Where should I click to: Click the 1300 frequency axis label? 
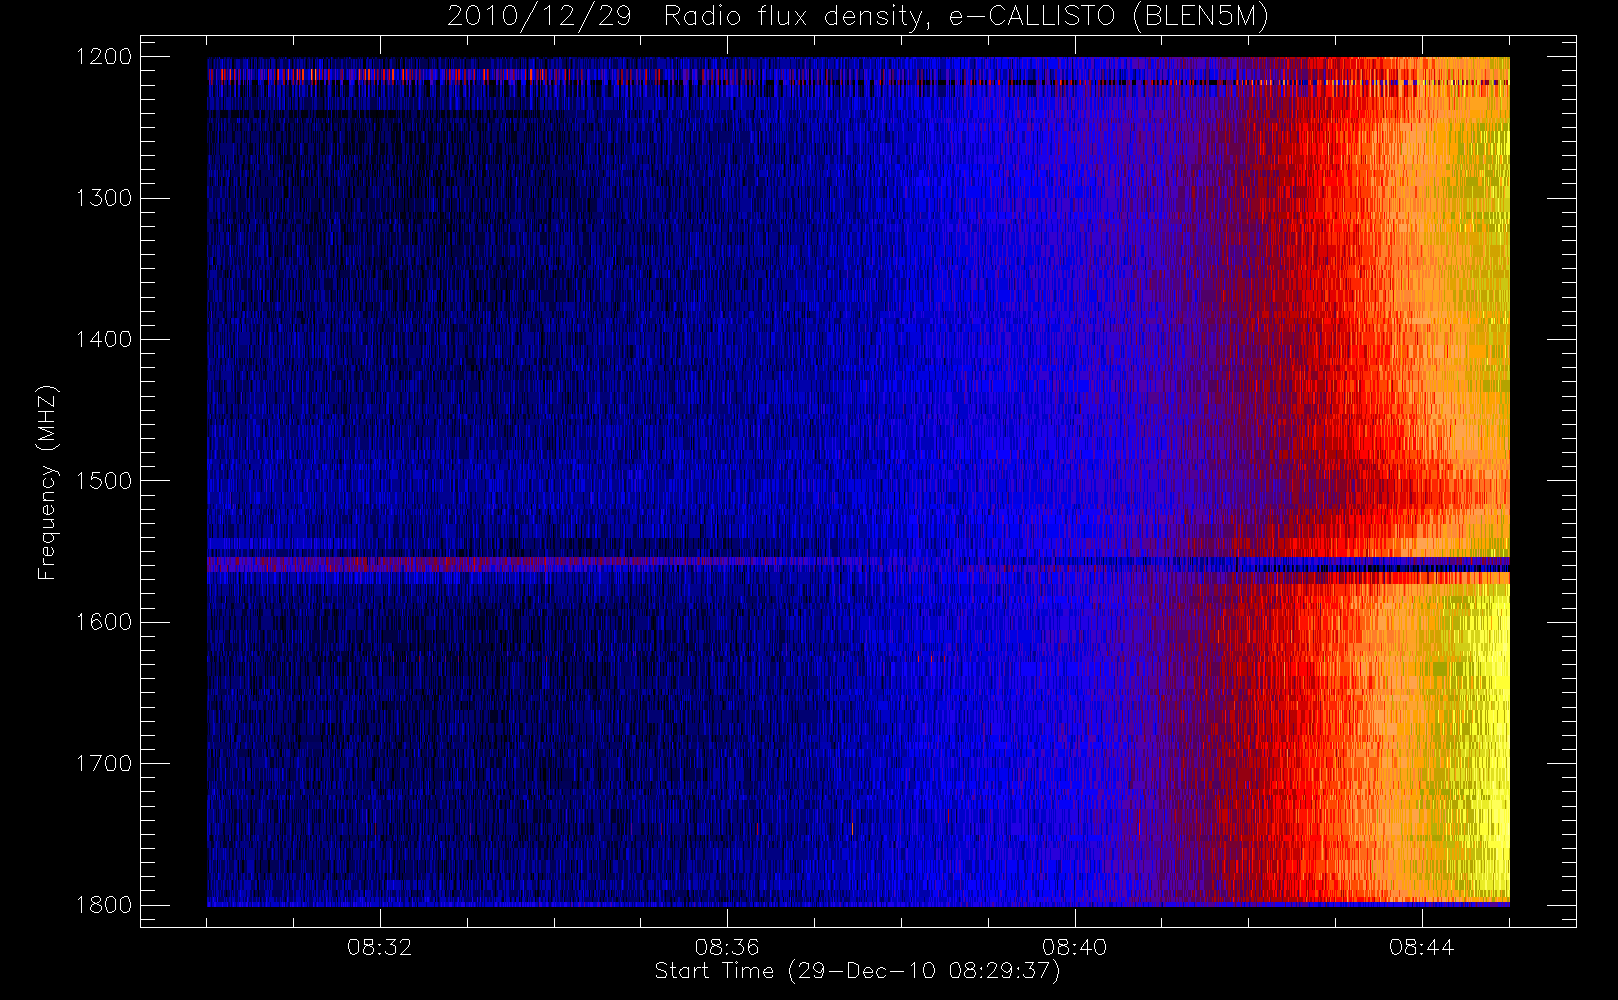tap(104, 198)
